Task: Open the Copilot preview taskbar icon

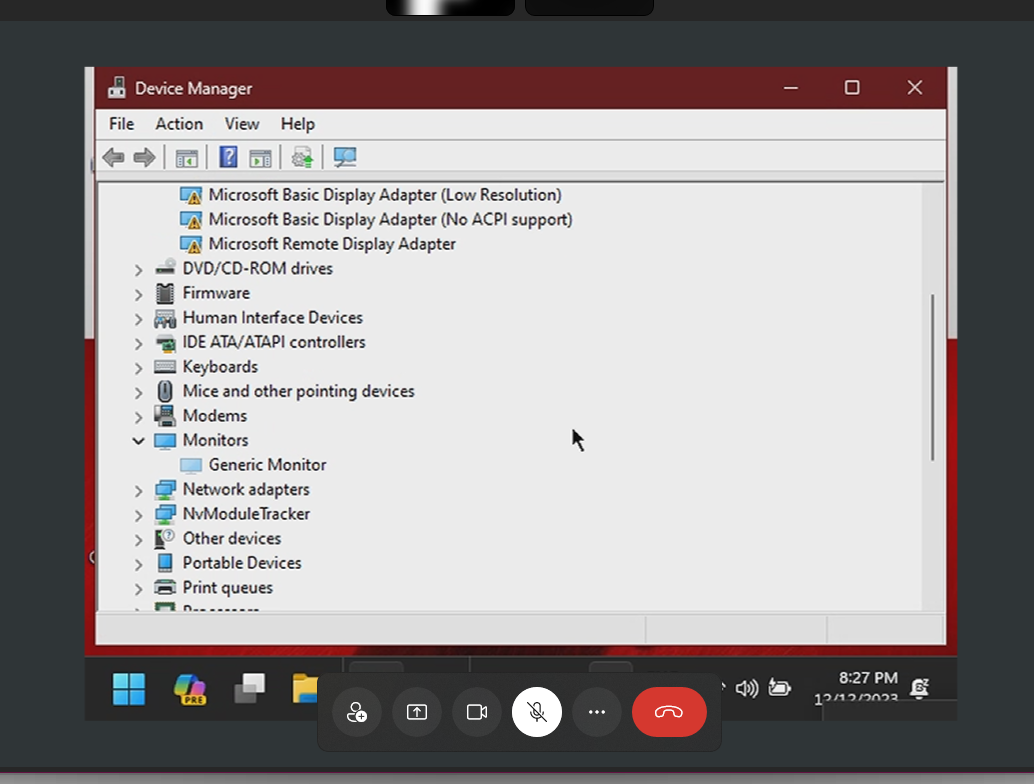Action: pyautogui.click(x=189, y=688)
